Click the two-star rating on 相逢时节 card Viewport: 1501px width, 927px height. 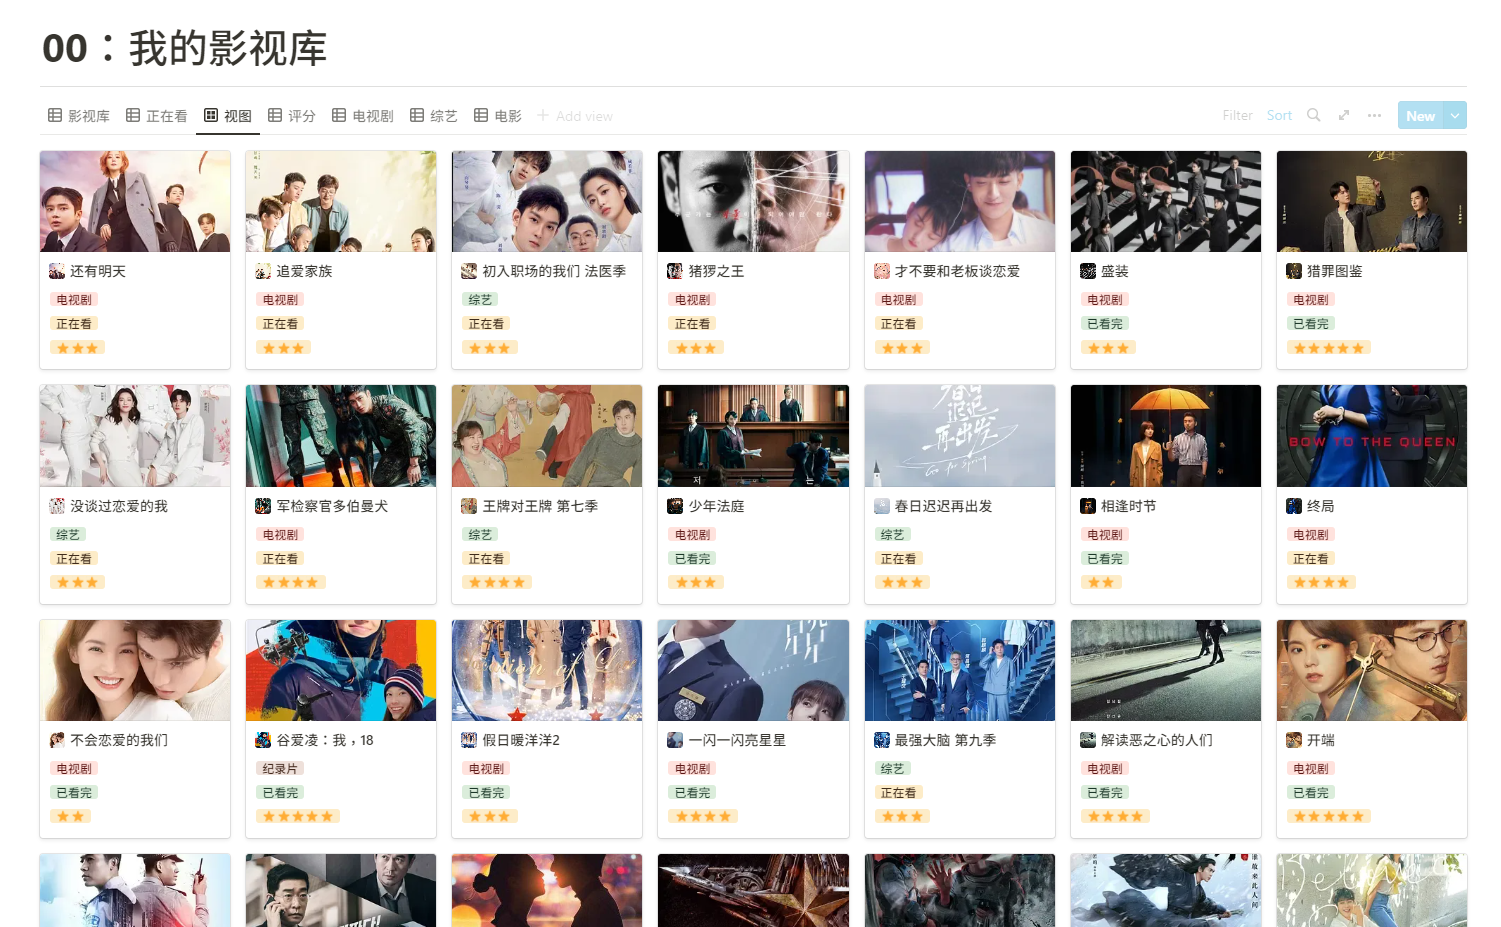coord(1101,582)
